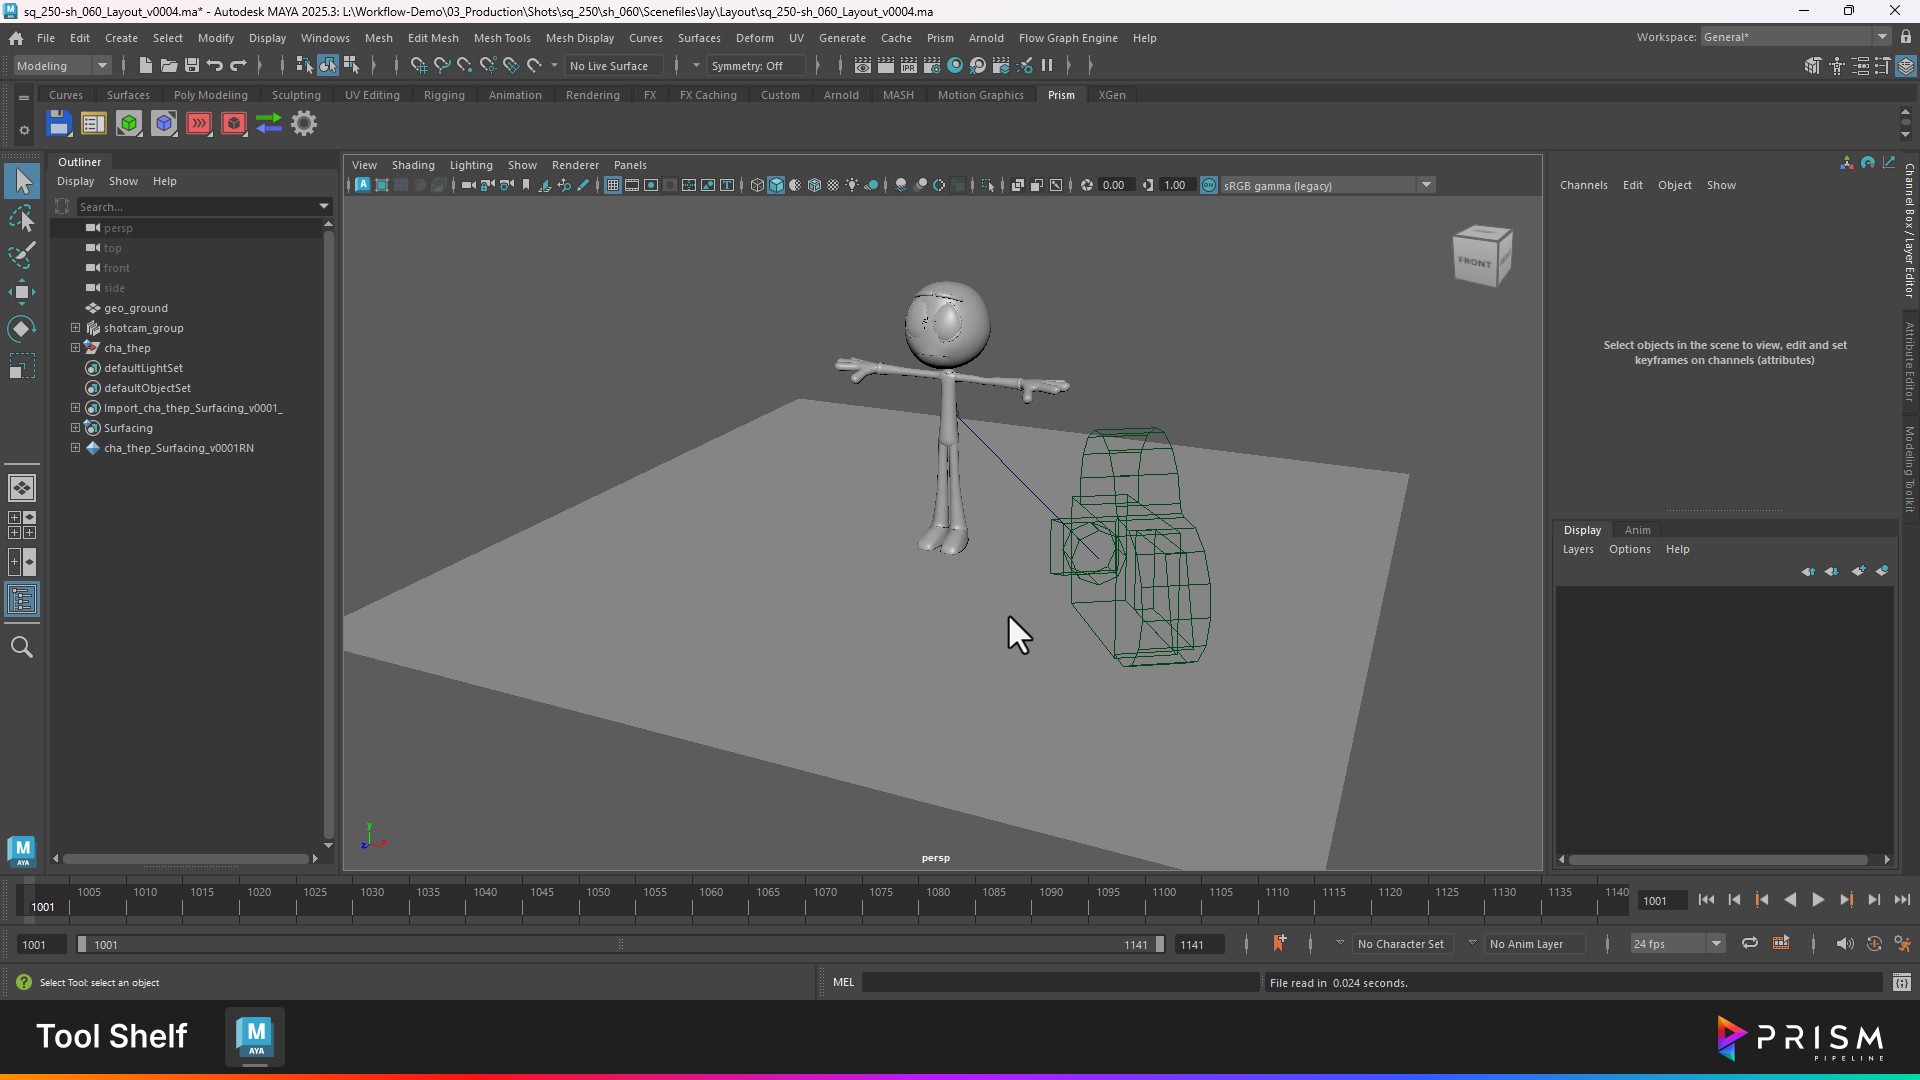Select the Move tool in toolbox
This screenshot has height=1080, width=1920.
pos(22,292)
